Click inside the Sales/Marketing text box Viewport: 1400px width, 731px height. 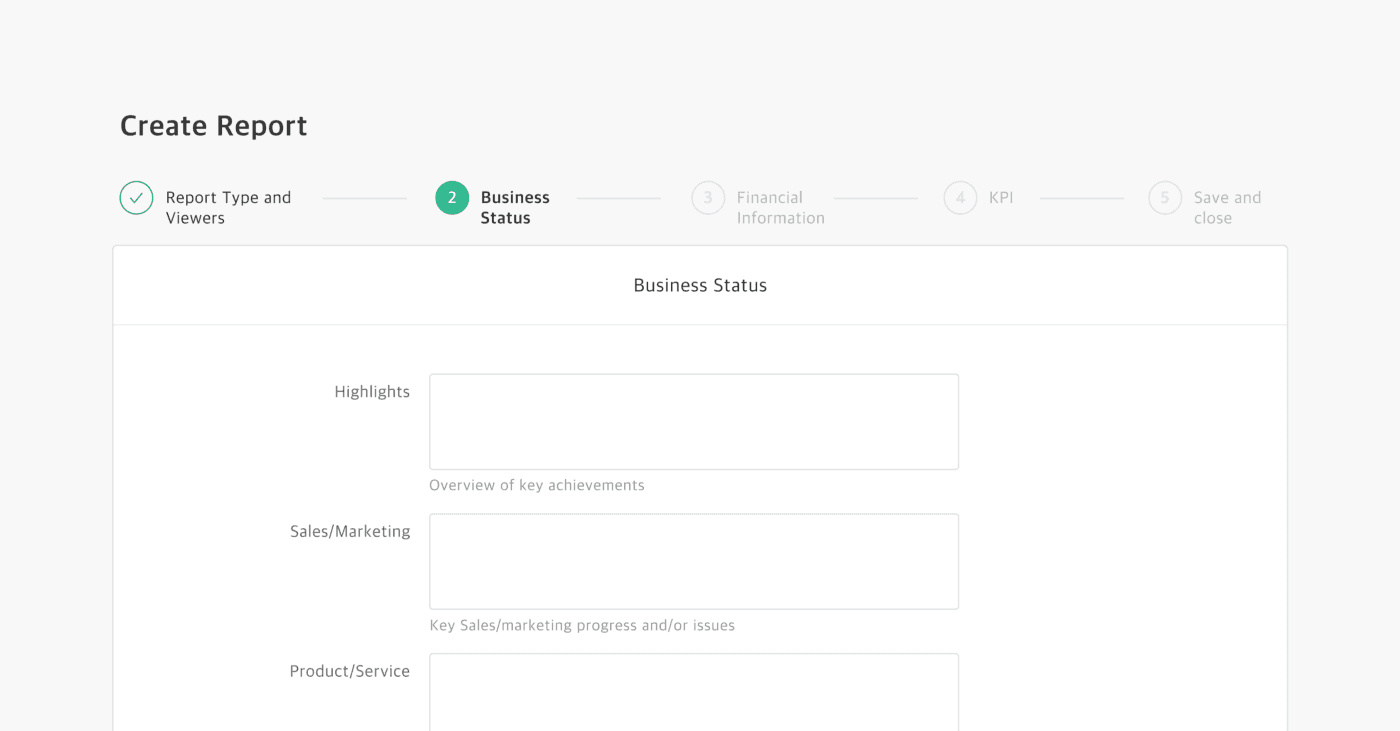pyautogui.click(x=694, y=561)
